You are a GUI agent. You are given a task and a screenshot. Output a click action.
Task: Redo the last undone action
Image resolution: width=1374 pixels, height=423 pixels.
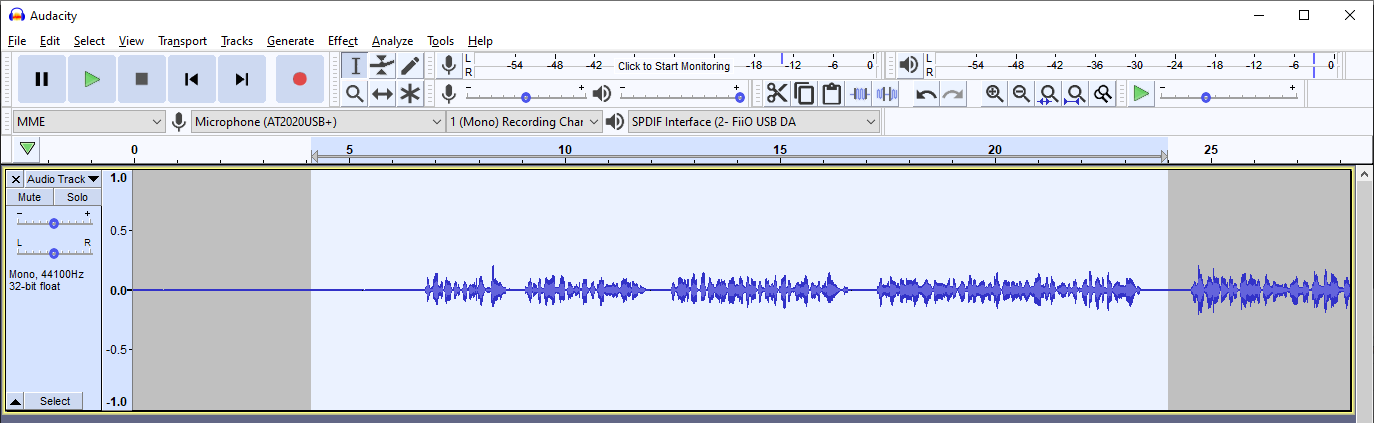coord(953,94)
